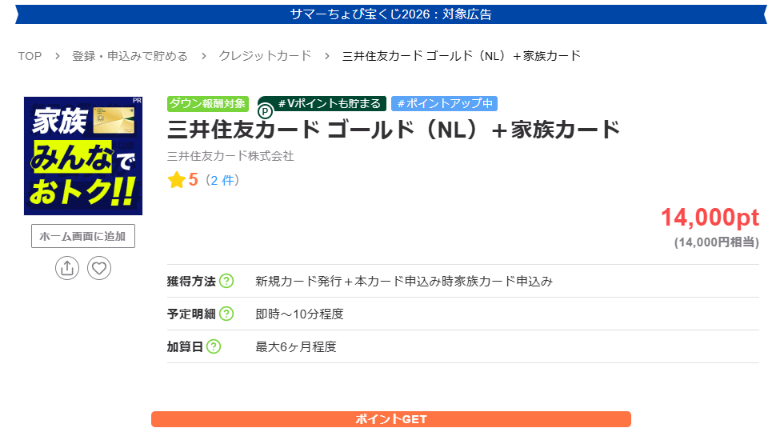Image resolution: width=772 pixels, height=436 pixels.
Task: Open the (2 件) reviews link
Action: click(222, 181)
